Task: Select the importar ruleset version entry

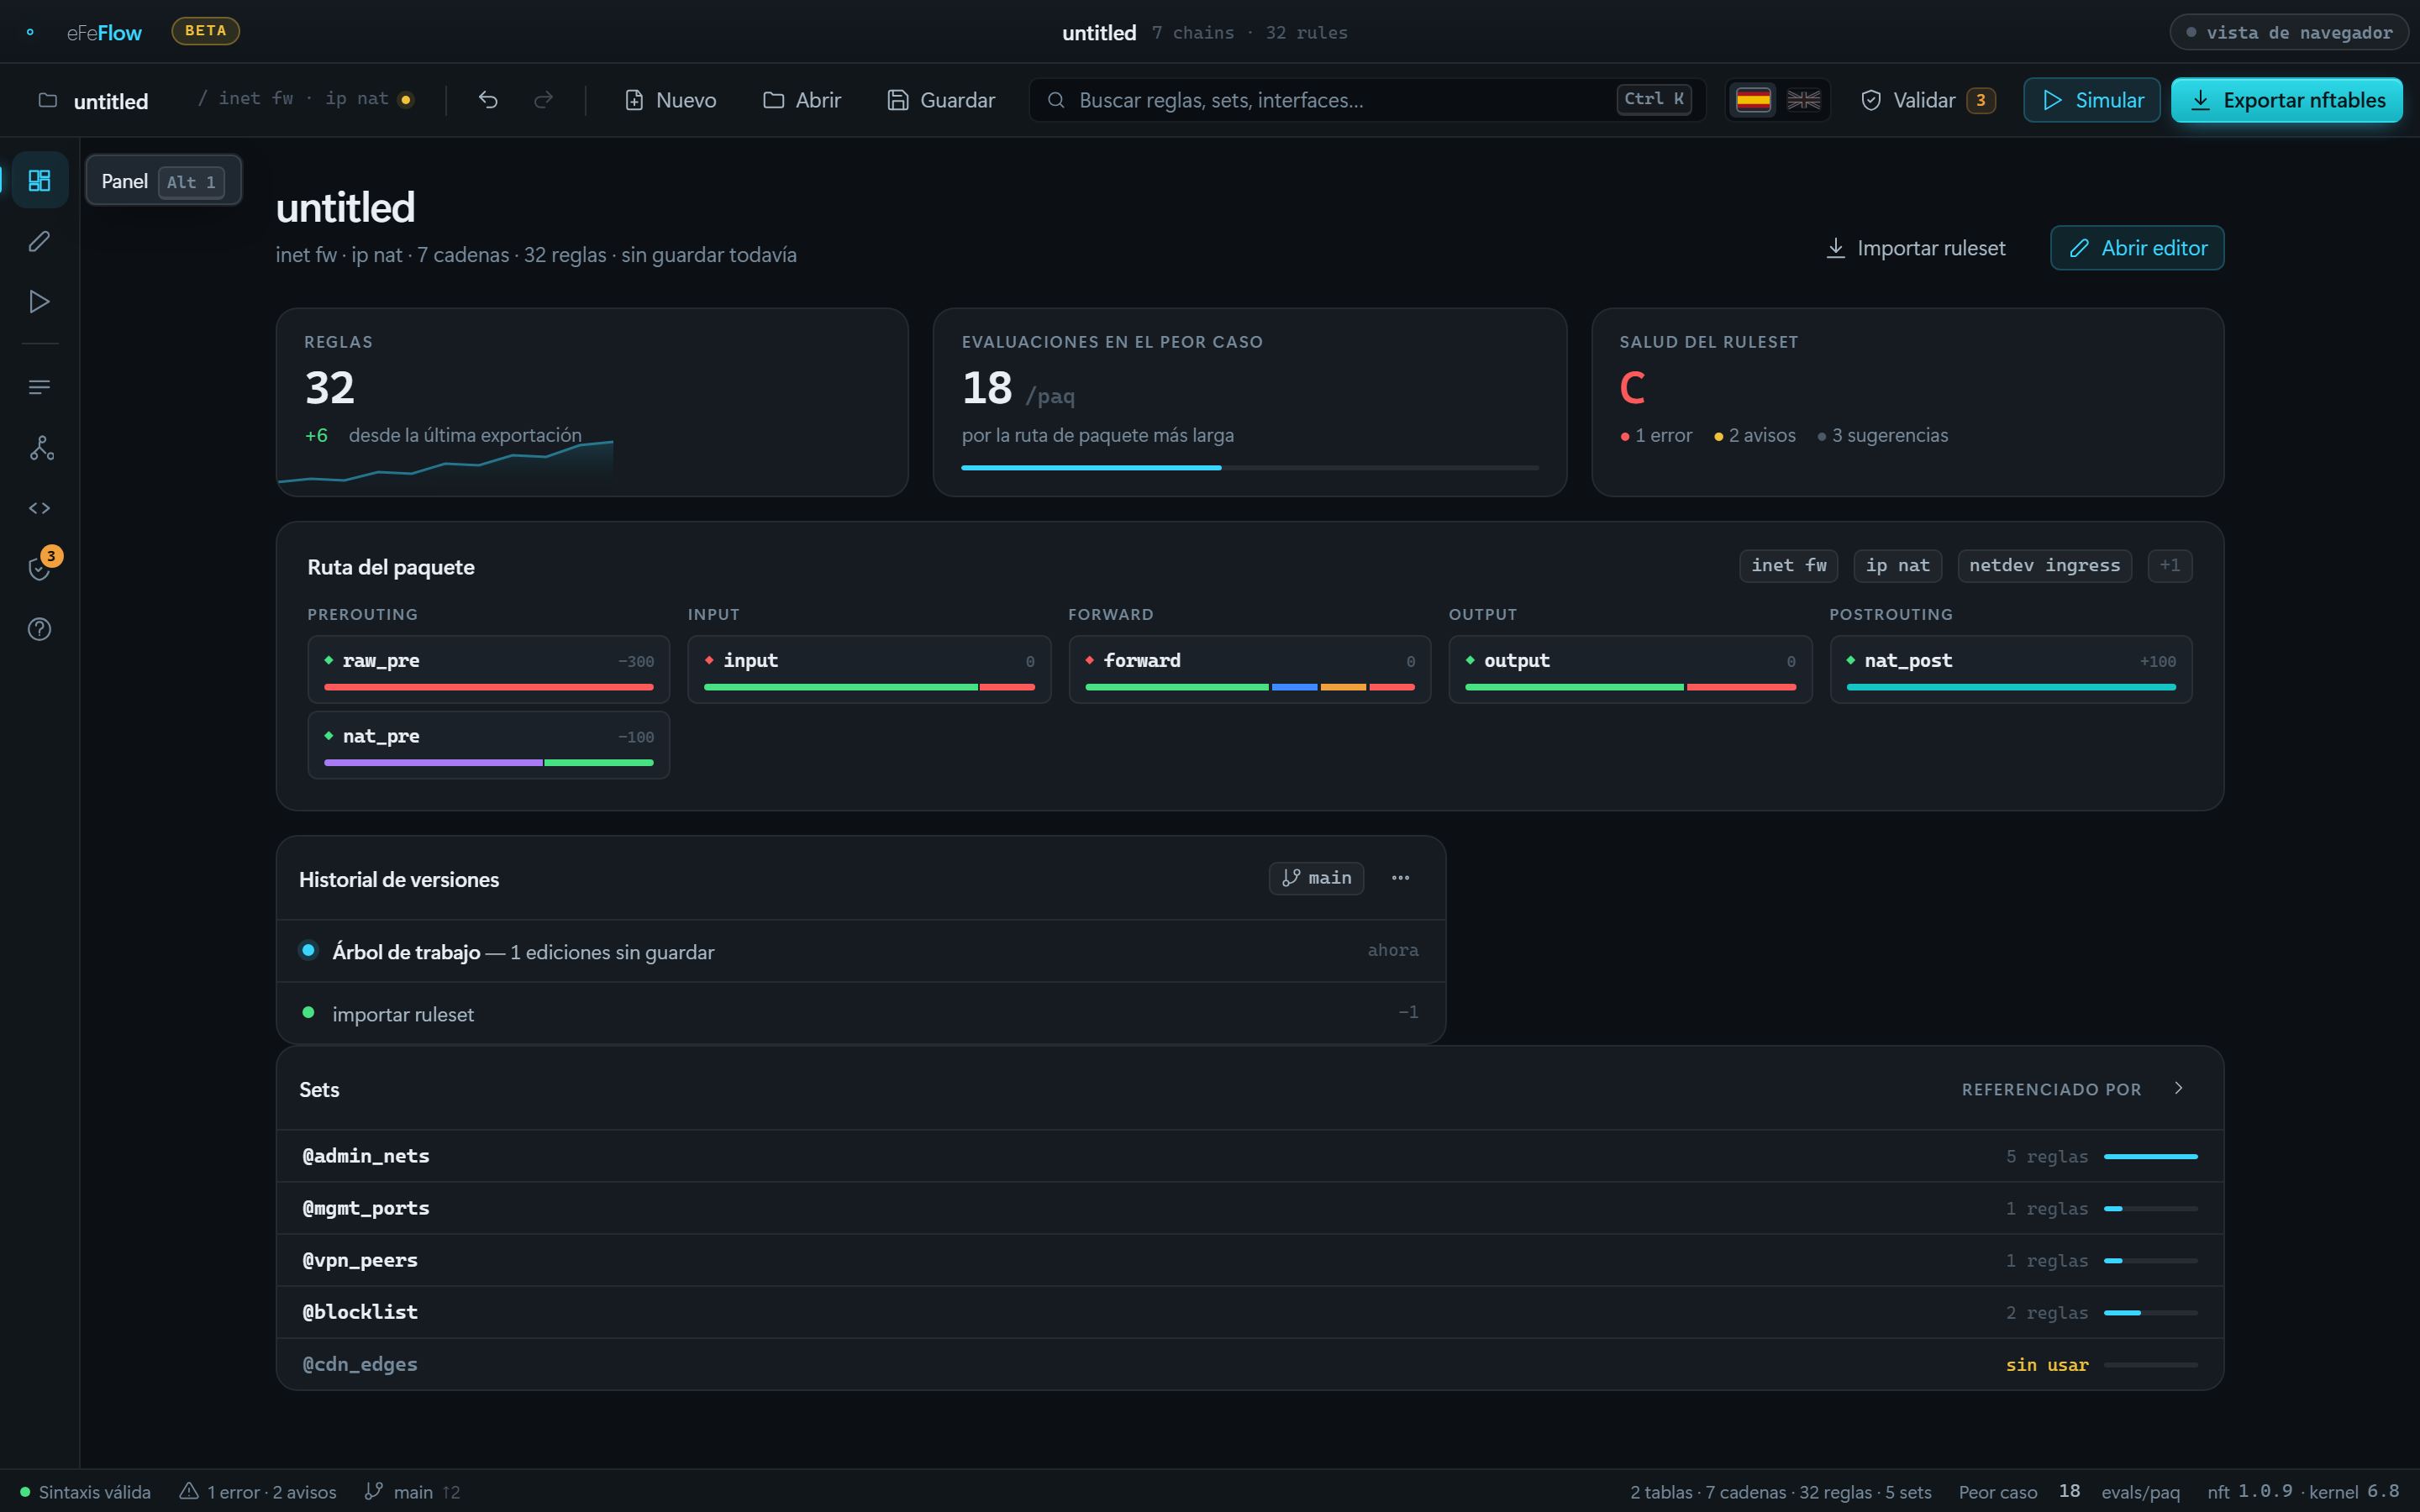Action: (x=860, y=1013)
